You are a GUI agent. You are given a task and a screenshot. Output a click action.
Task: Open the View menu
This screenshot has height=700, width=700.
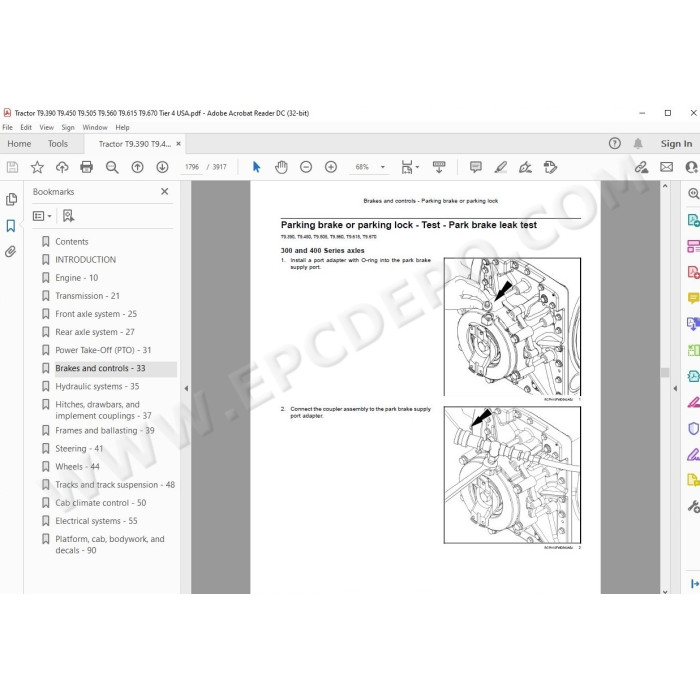click(46, 128)
